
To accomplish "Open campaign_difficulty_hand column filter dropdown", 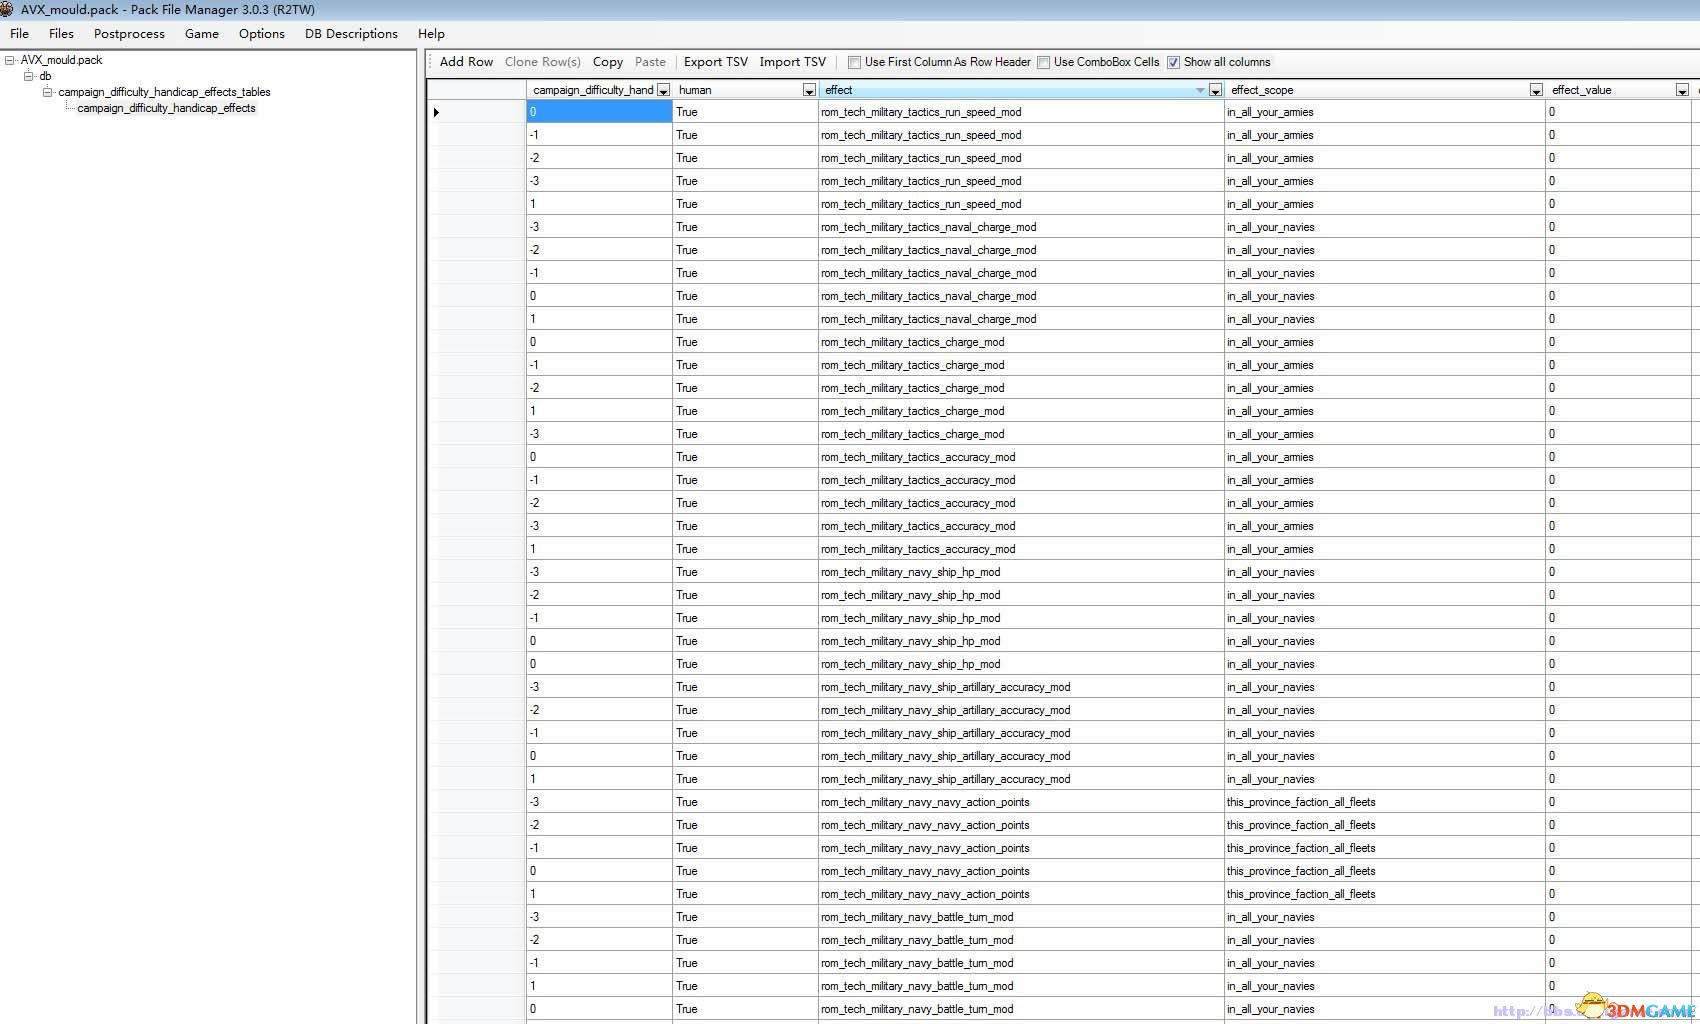I will click(662, 90).
